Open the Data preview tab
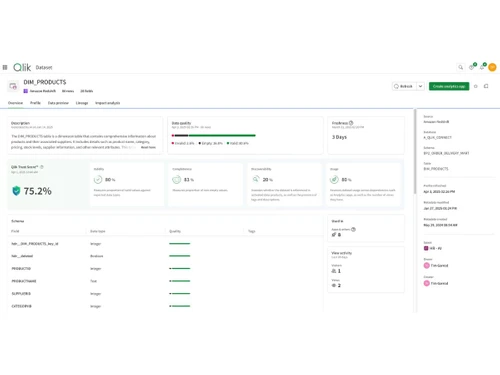 (x=58, y=103)
